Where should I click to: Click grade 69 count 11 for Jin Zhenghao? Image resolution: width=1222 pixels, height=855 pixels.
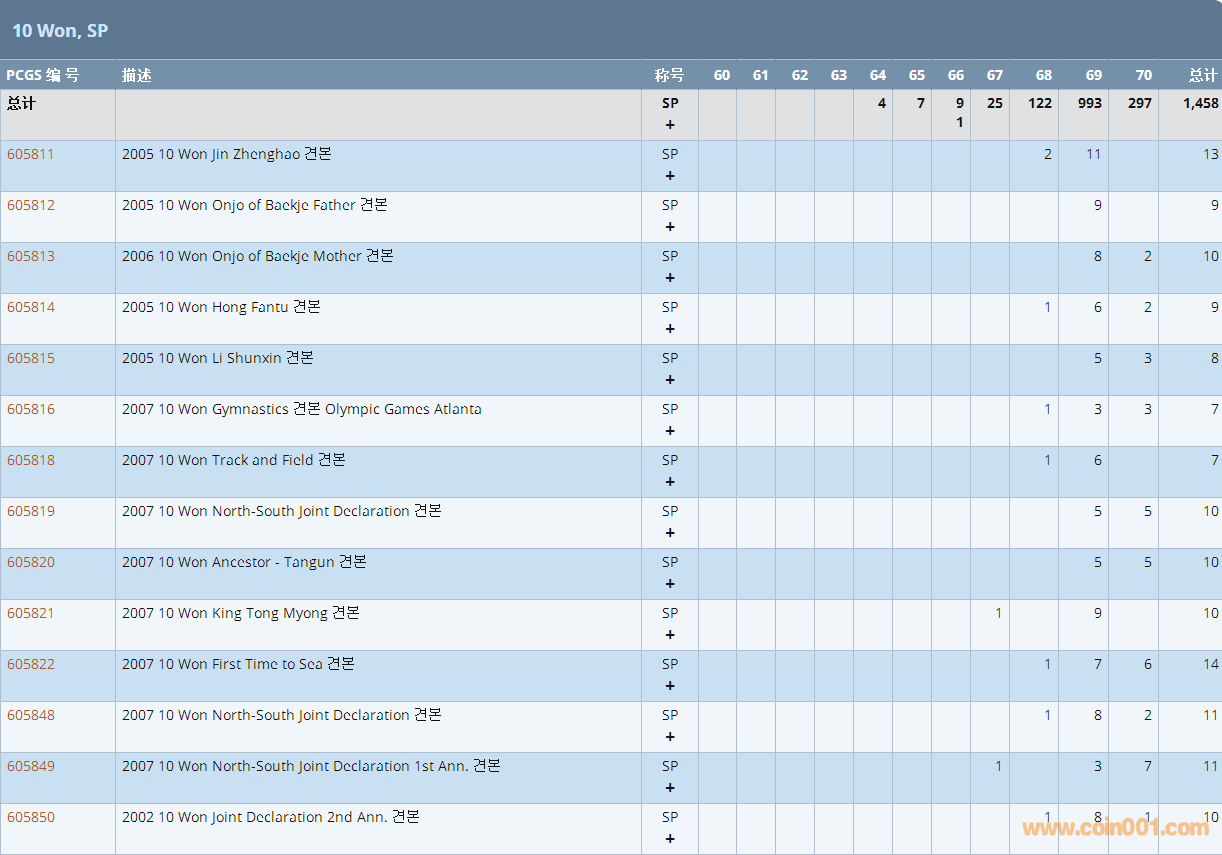point(1093,154)
